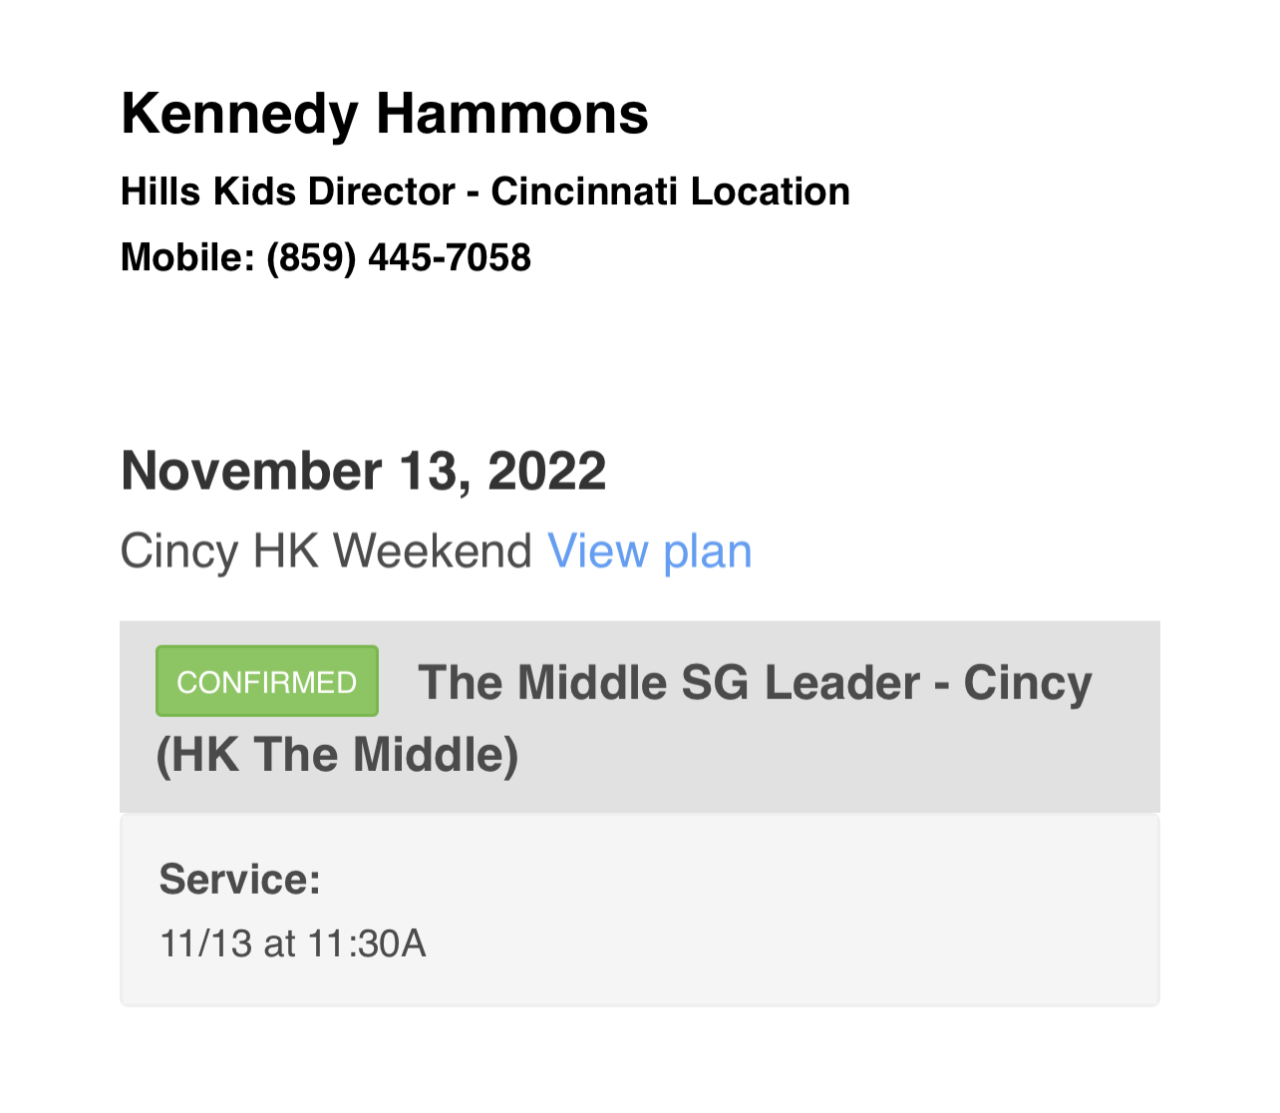
Task: Click the Cincinnati Location text
Action: (670, 191)
